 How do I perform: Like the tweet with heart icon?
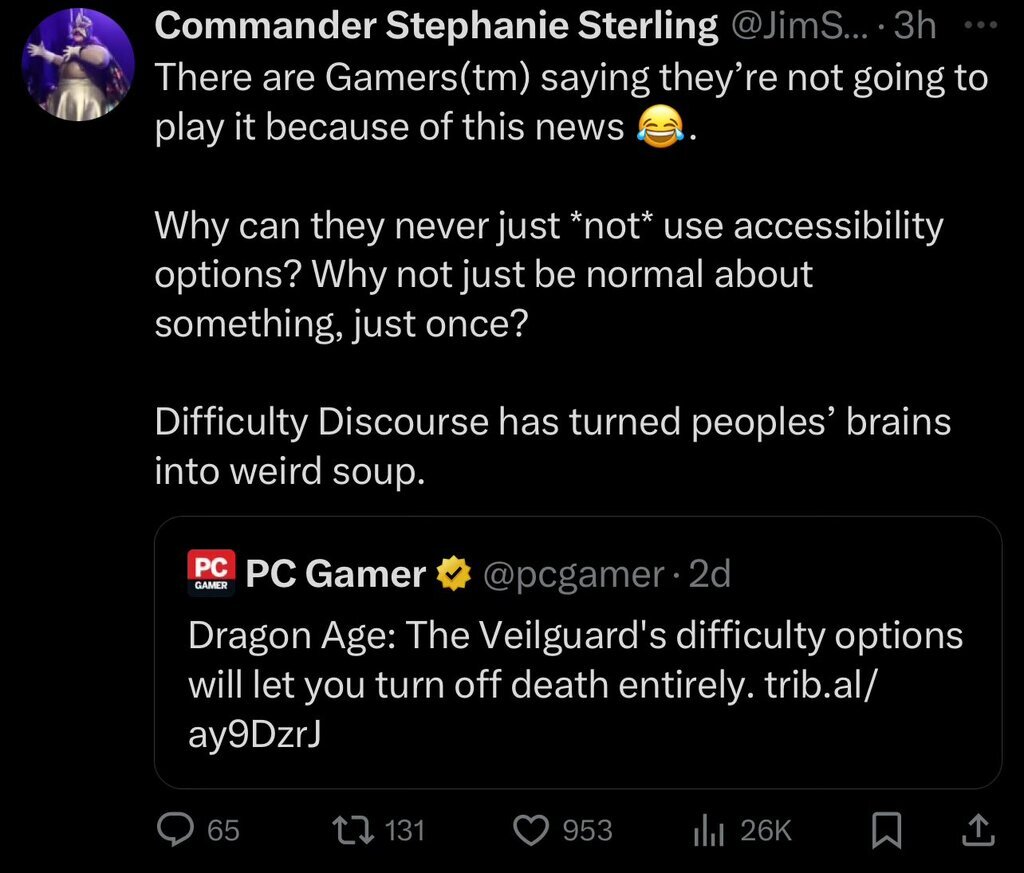coord(530,829)
